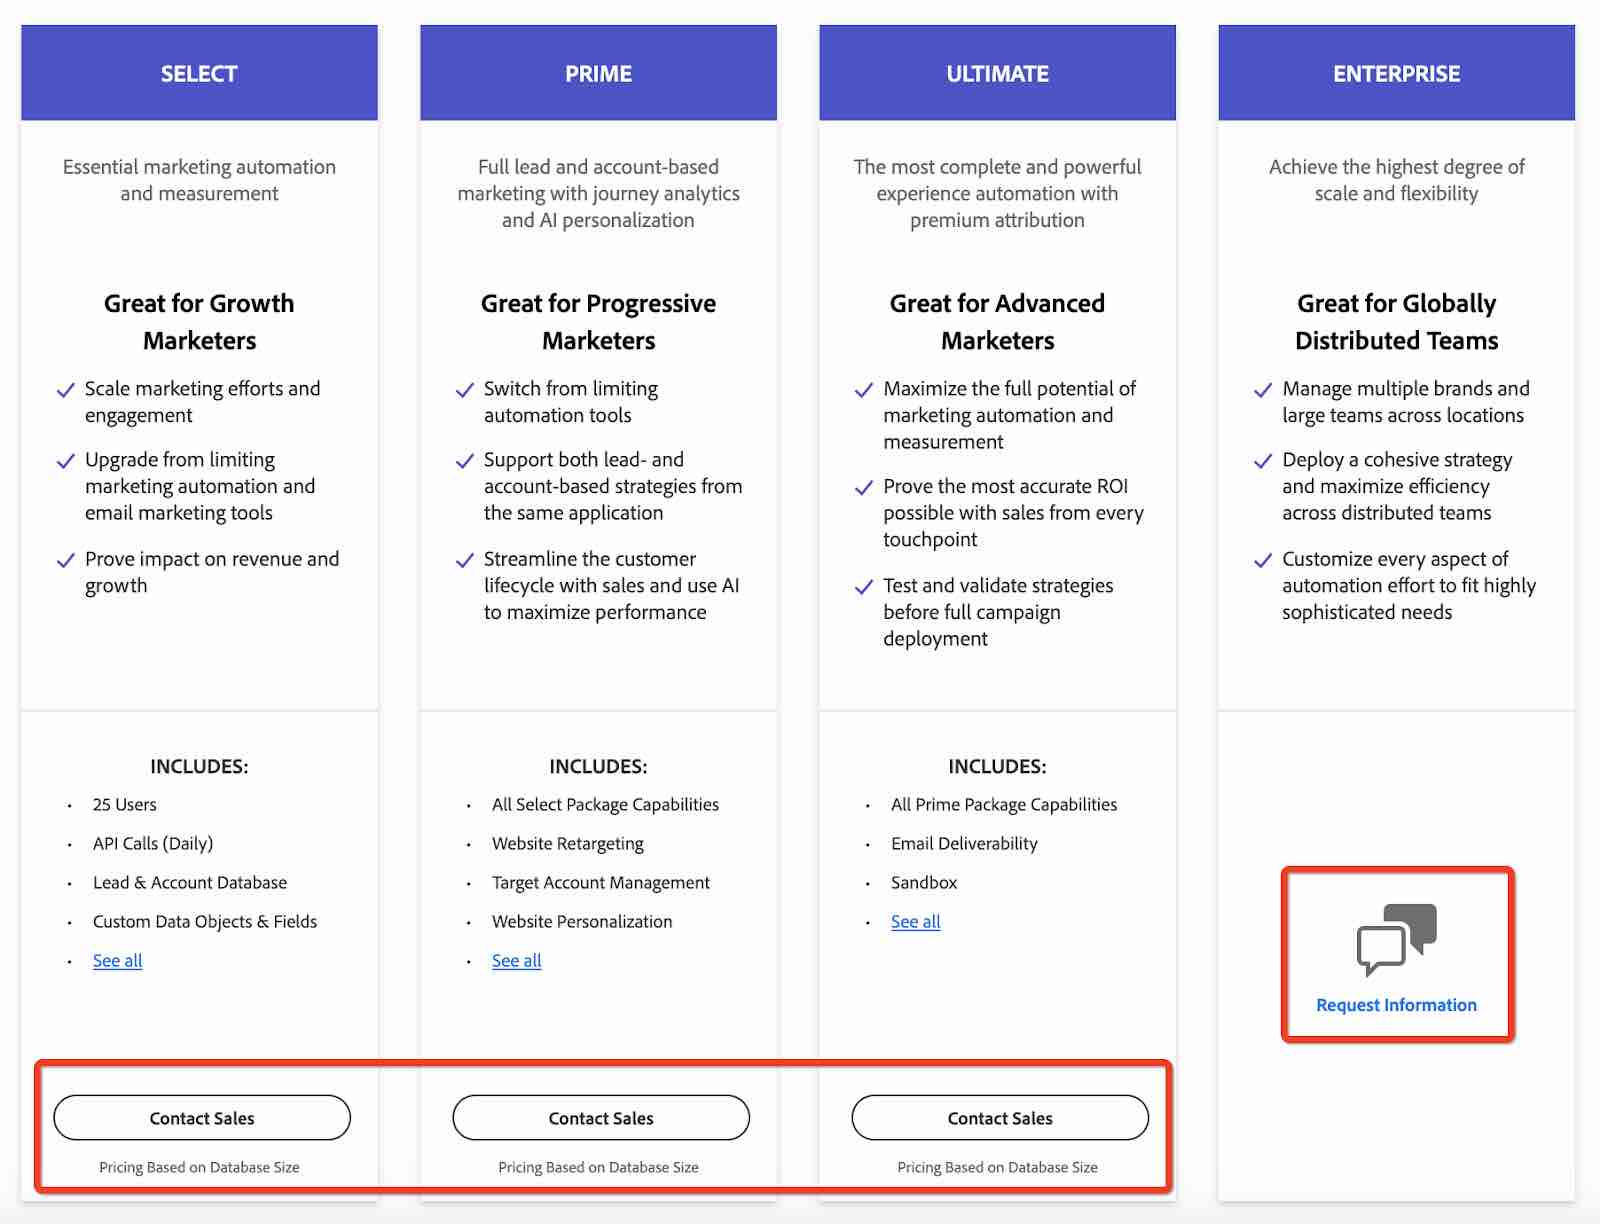Screen dimensions: 1600x1224
Task: Expand "See all" under the ULTIMATE includes list
Action: tap(914, 921)
